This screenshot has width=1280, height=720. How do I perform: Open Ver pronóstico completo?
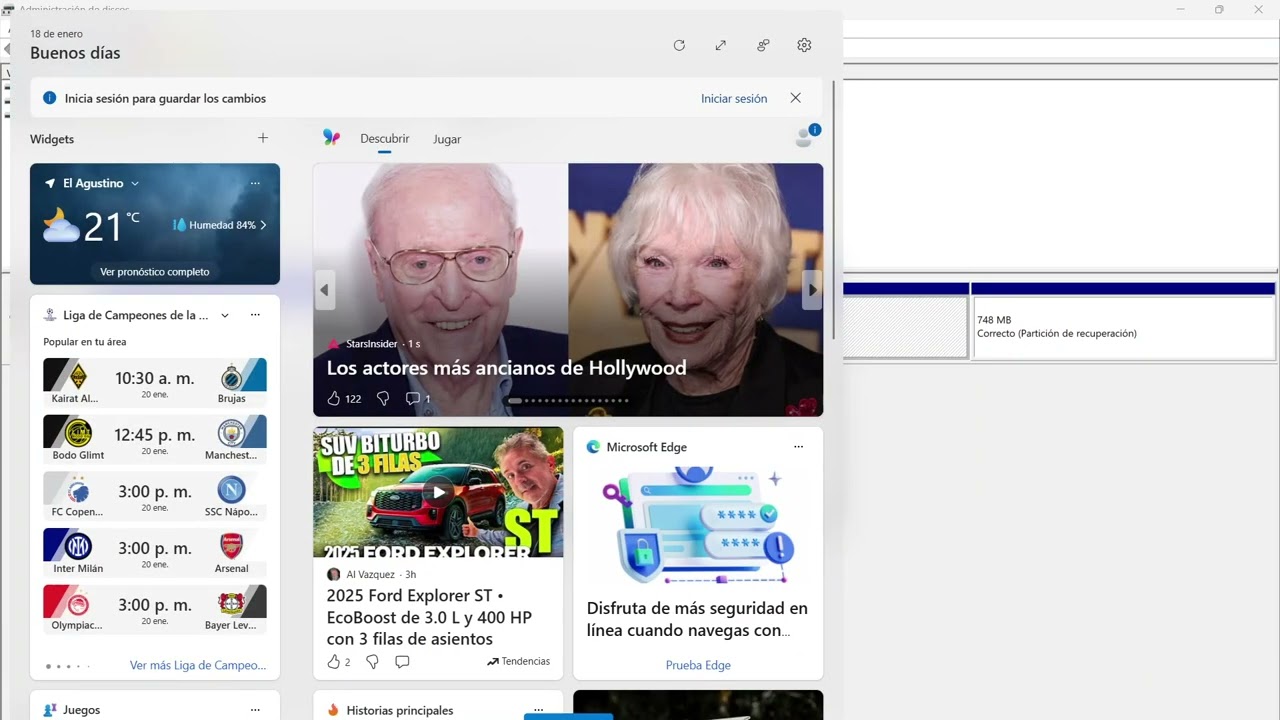coord(155,271)
